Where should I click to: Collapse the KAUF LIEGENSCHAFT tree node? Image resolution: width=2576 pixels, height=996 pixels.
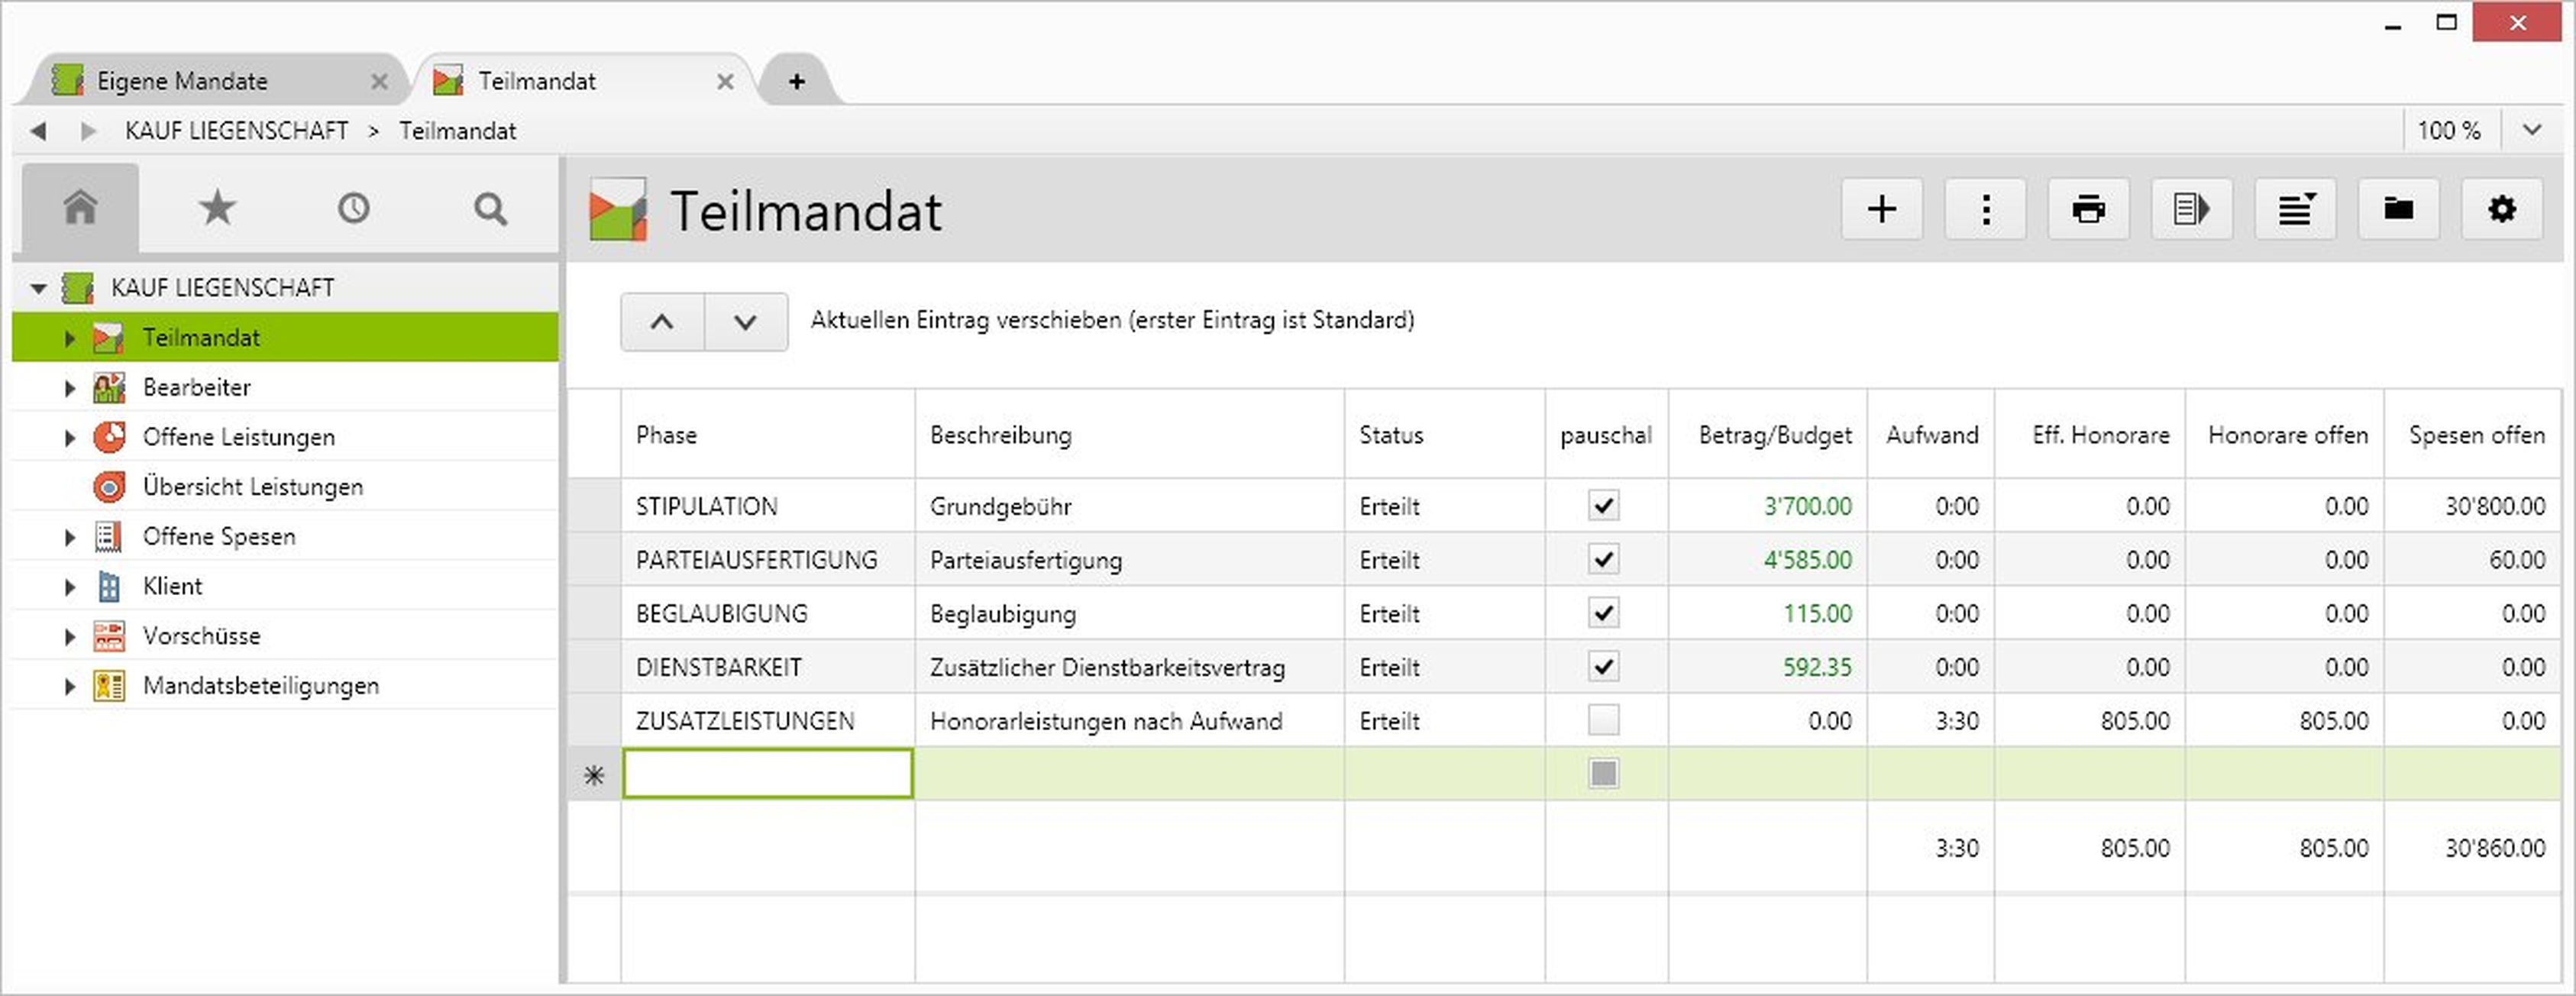38,288
